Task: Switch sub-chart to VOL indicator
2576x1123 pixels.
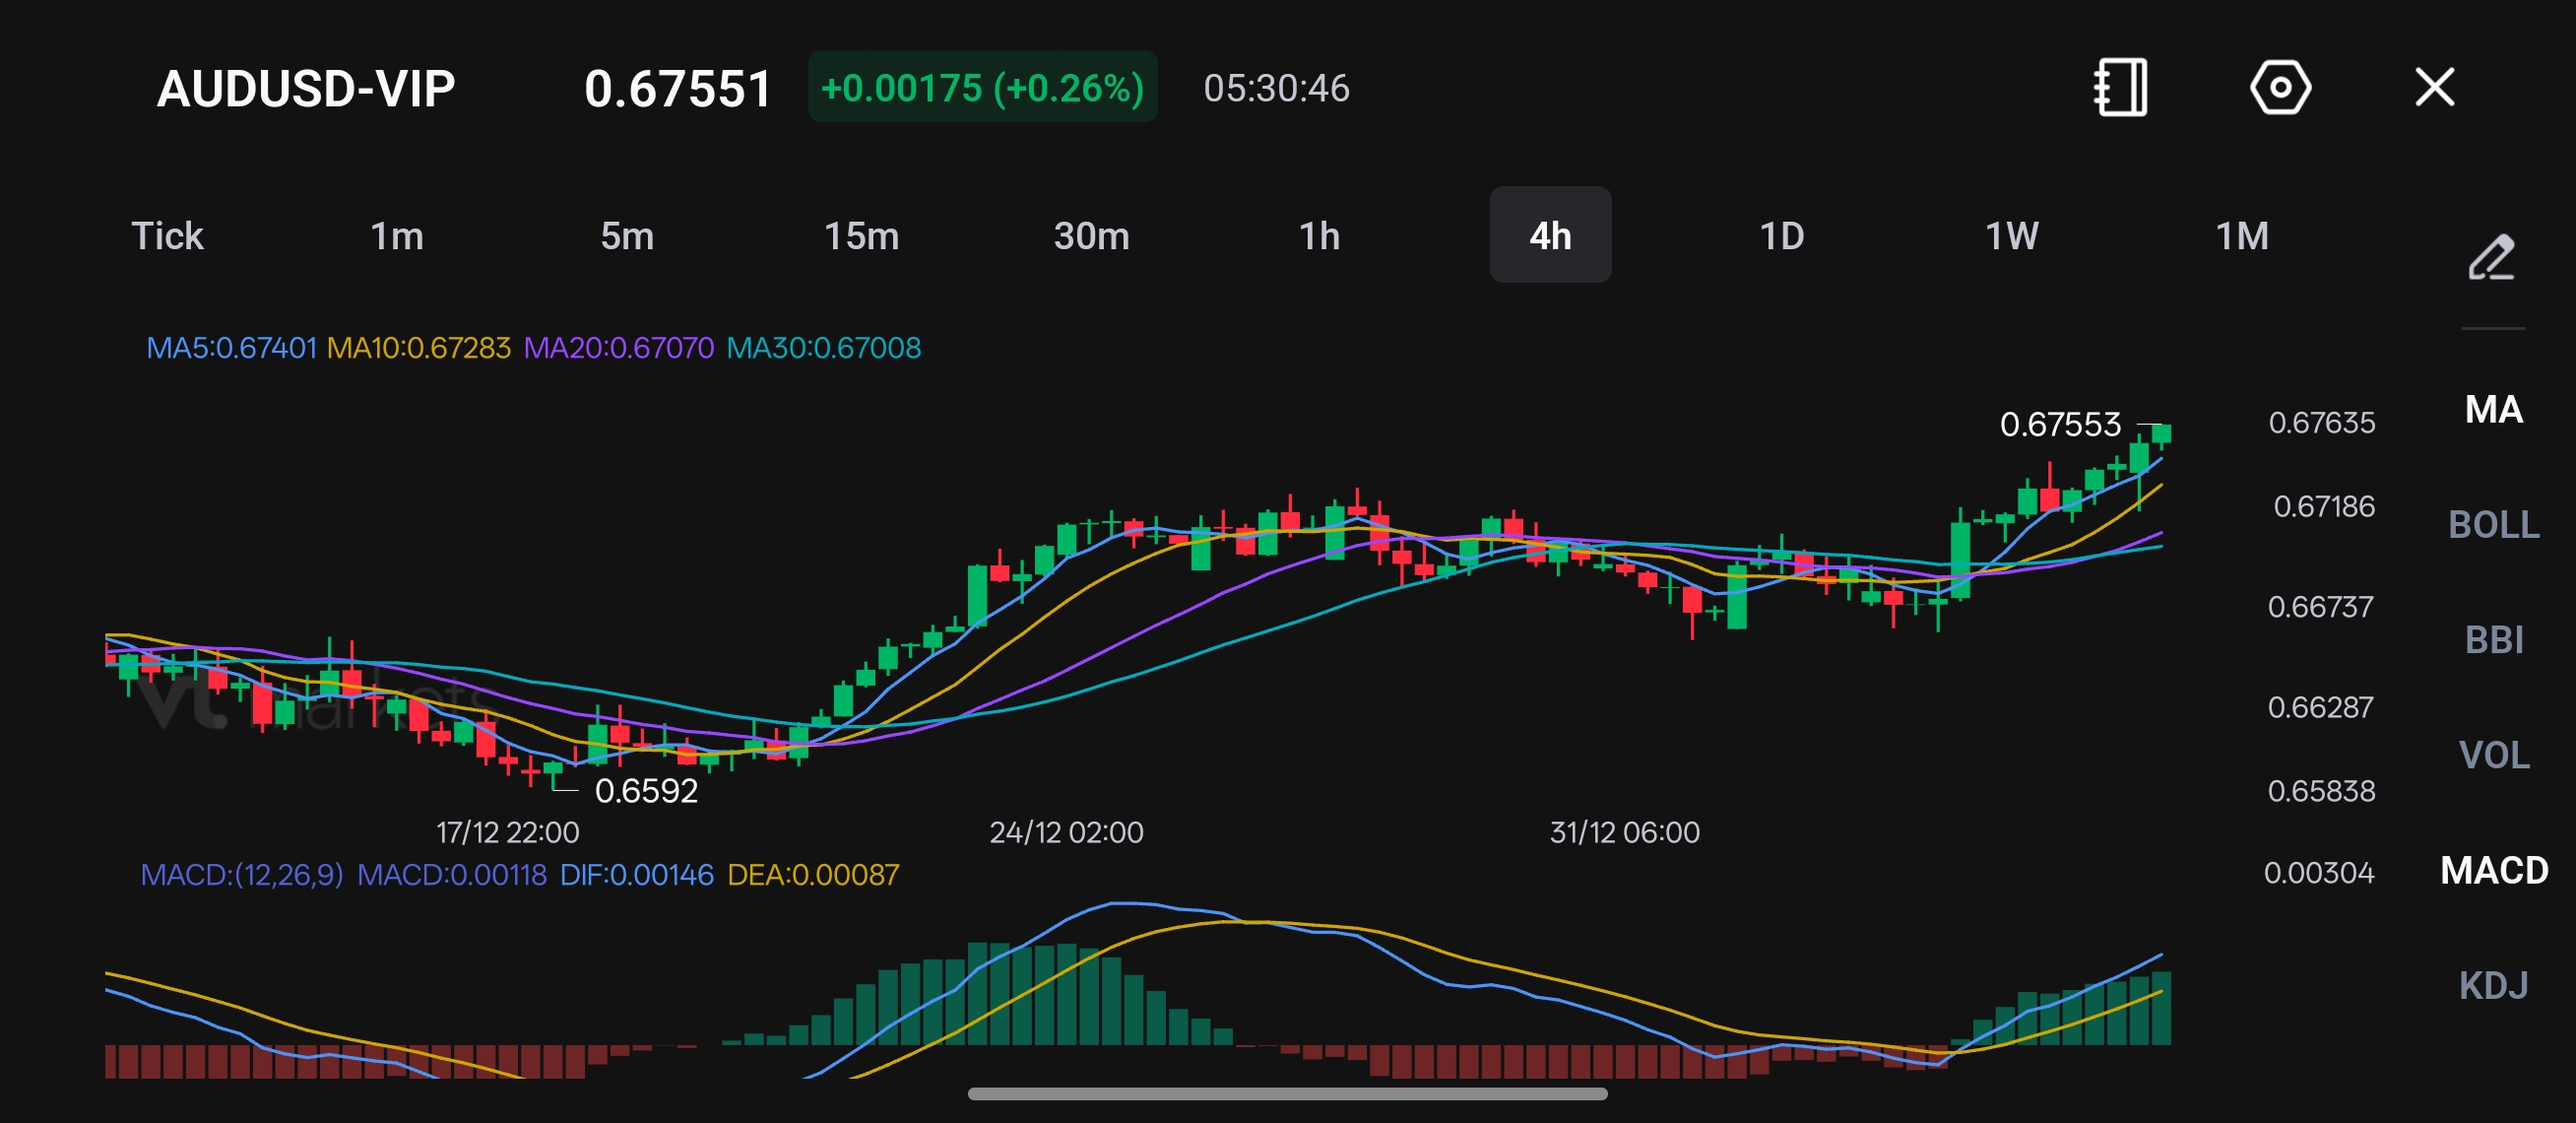Action: coord(2493,755)
